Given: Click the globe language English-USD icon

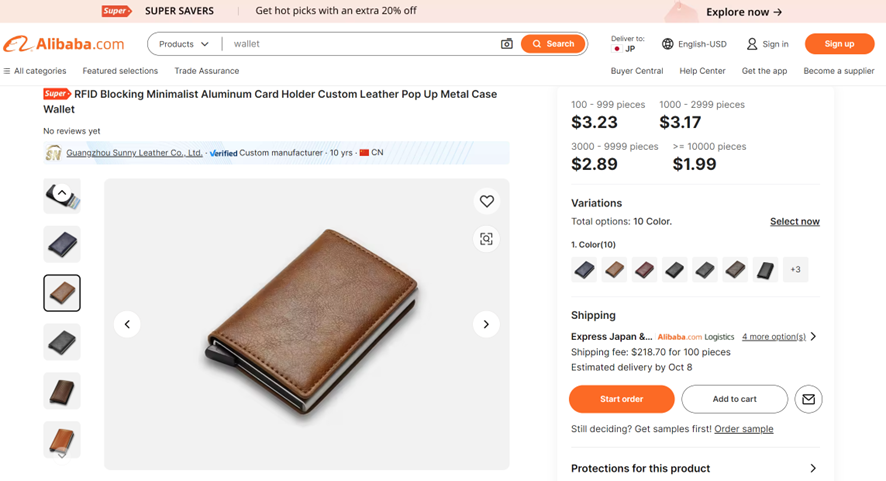Looking at the screenshot, I should 667,44.
